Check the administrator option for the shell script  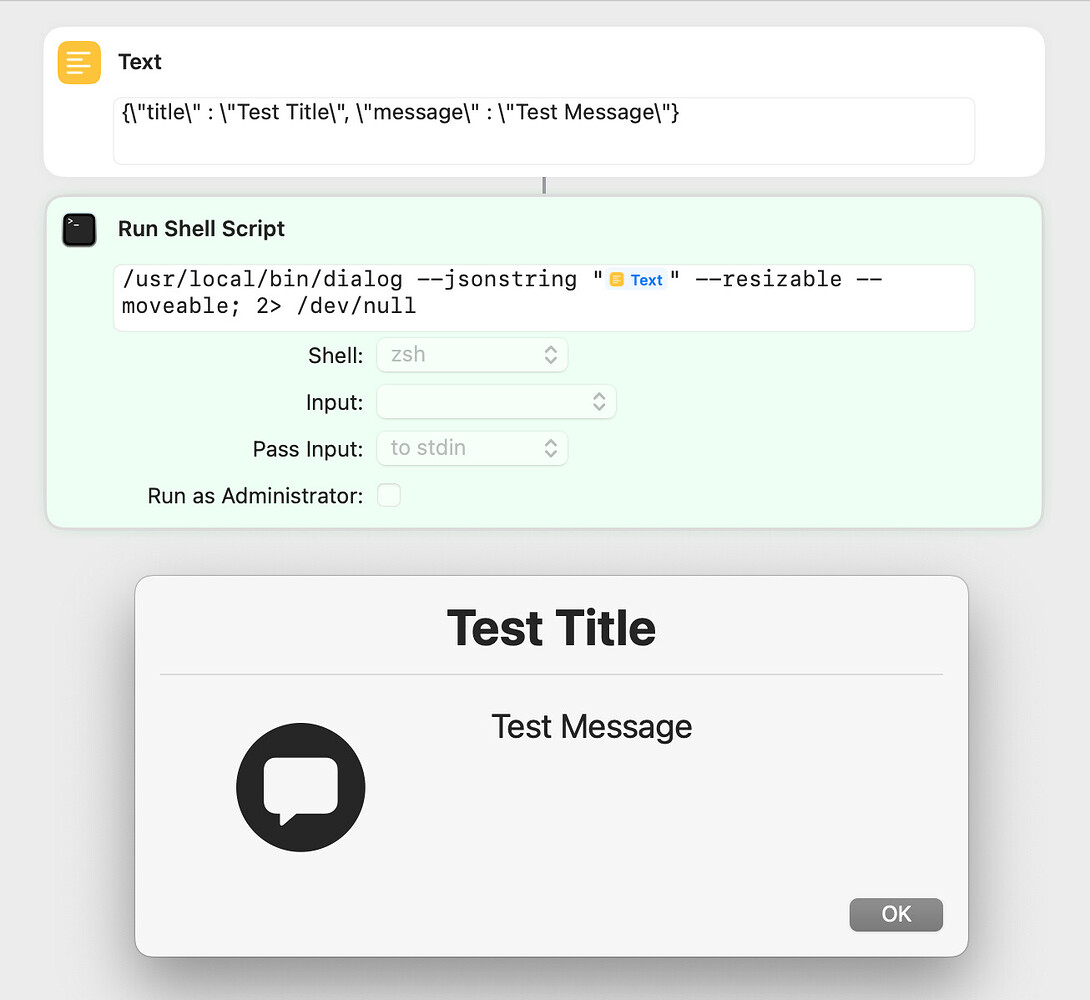tap(389, 495)
